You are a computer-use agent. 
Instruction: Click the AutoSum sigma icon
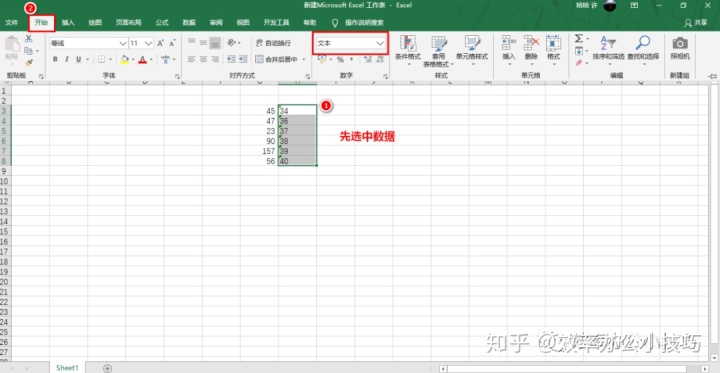pos(579,38)
